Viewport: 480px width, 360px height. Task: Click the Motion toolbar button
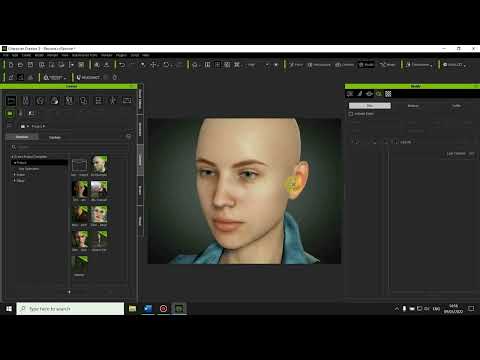pyautogui.click(x=345, y=65)
